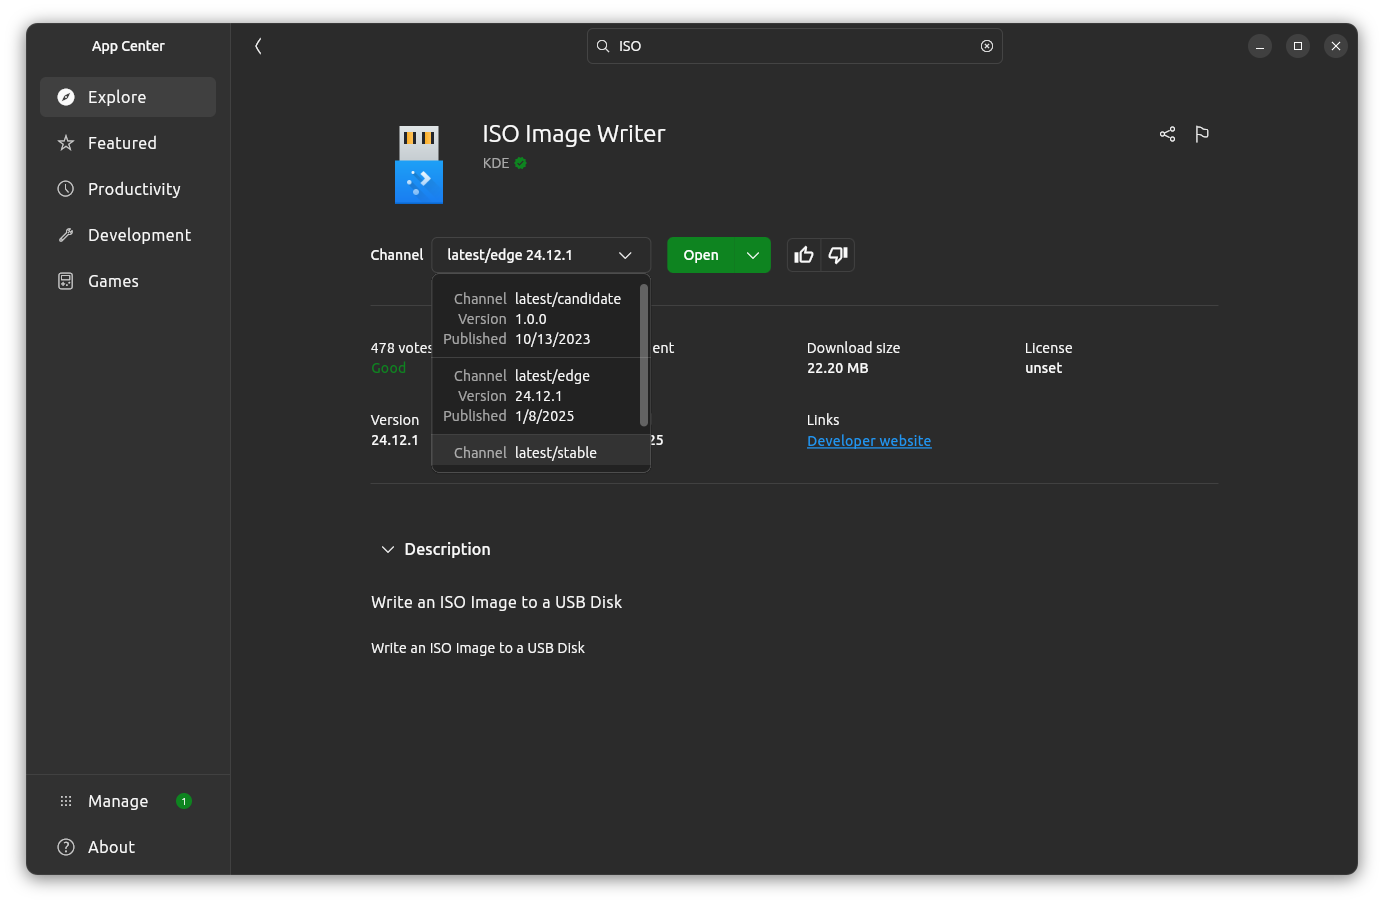Screen dimensions: 1384x904
Task: Click the channel list scrollbar
Action: [x=644, y=355]
